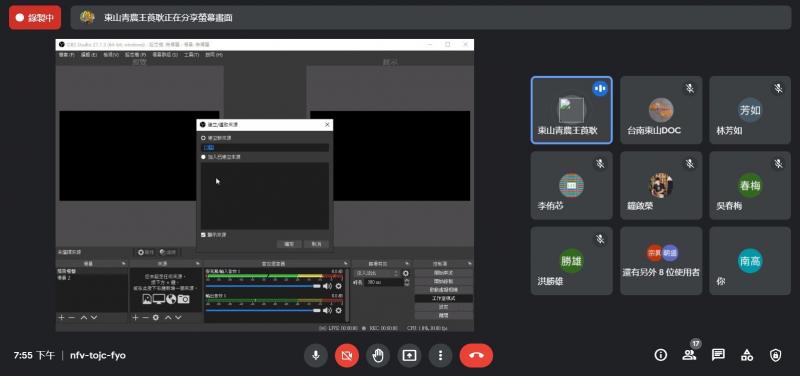Open the 檢視 menu in OBS window
800x376 pixels.
pyautogui.click(x=111, y=55)
